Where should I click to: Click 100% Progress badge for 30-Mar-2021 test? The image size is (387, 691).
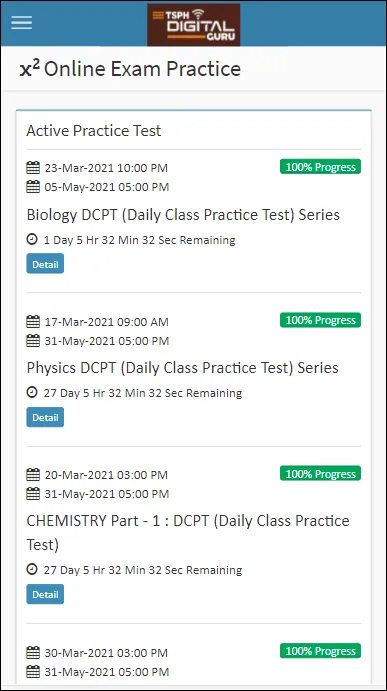click(x=320, y=651)
